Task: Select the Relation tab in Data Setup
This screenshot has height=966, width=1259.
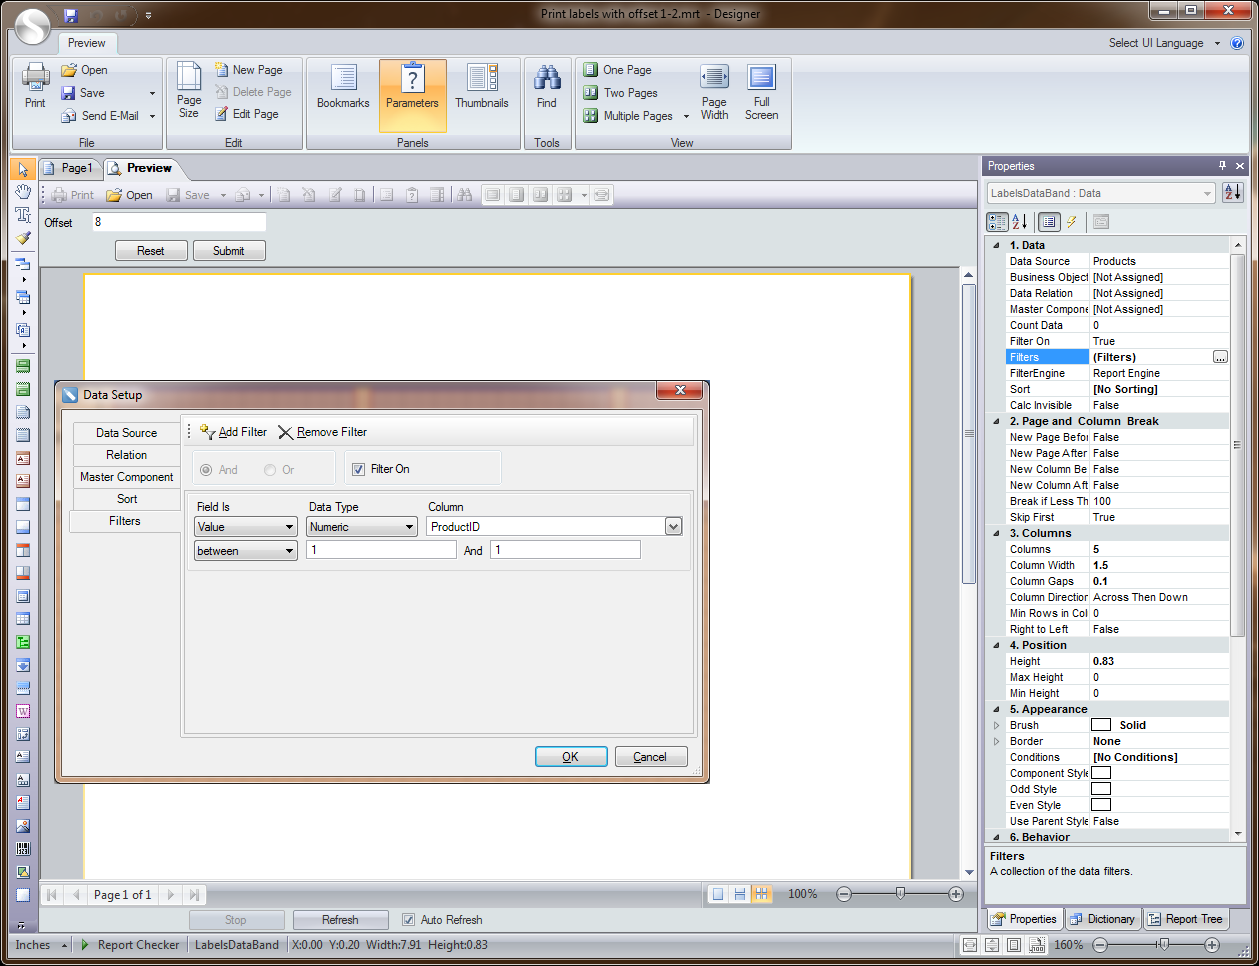Action: point(126,455)
